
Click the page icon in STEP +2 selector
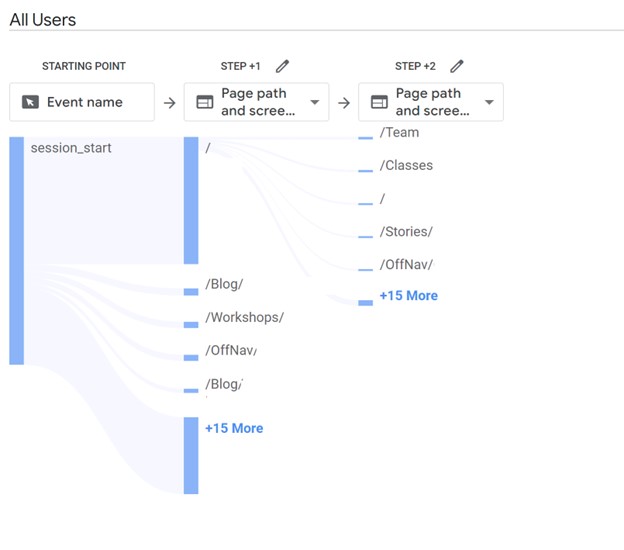[379, 102]
